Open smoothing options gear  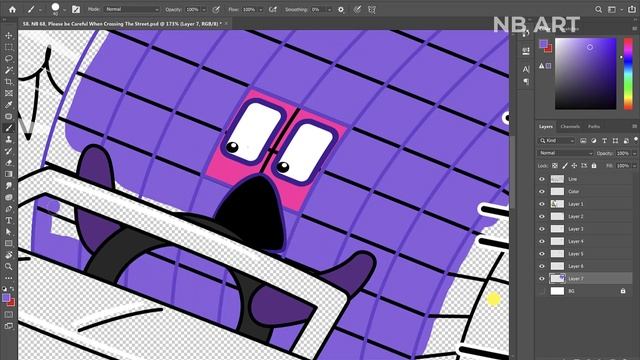[341, 9]
